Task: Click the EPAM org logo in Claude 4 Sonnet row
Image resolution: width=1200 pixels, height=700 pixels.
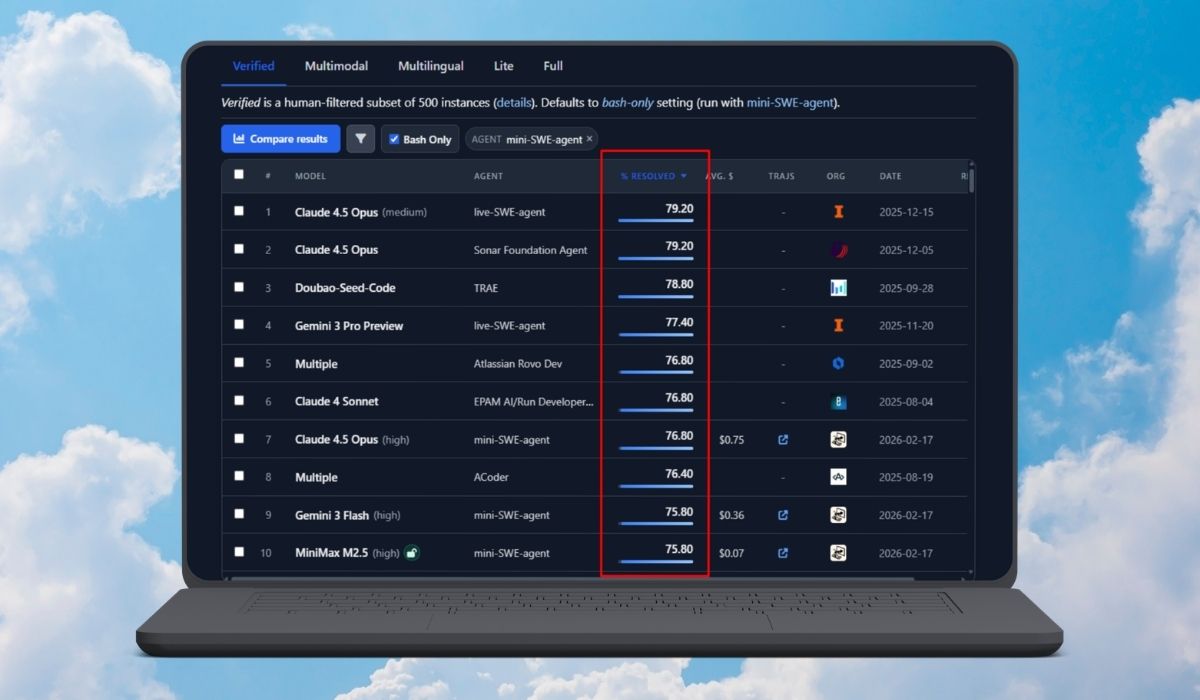Action: coord(838,402)
